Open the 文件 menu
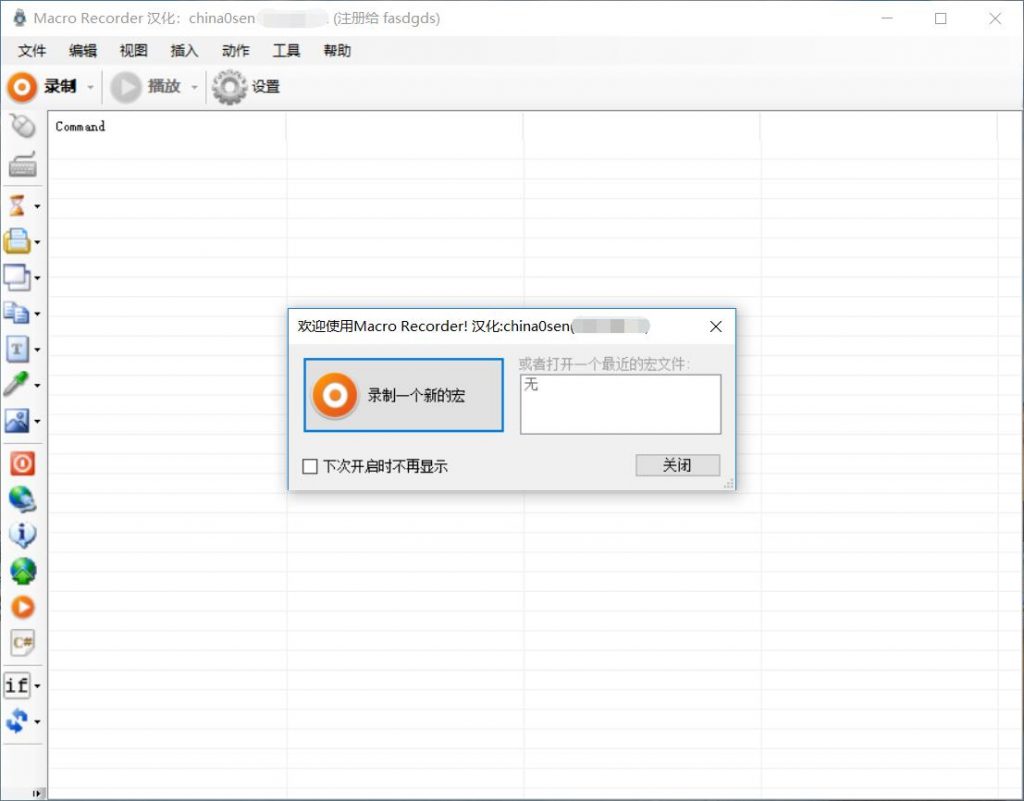Screen dimensions: 1024x801 (x=32, y=51)
